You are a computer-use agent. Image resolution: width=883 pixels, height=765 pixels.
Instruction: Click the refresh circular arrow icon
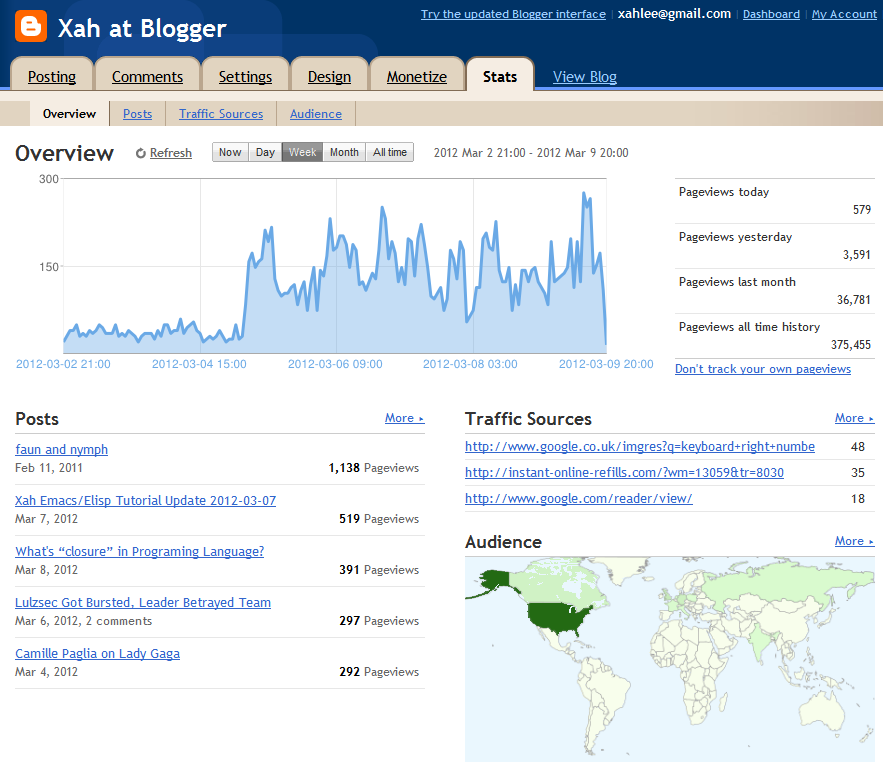(141, 153)
